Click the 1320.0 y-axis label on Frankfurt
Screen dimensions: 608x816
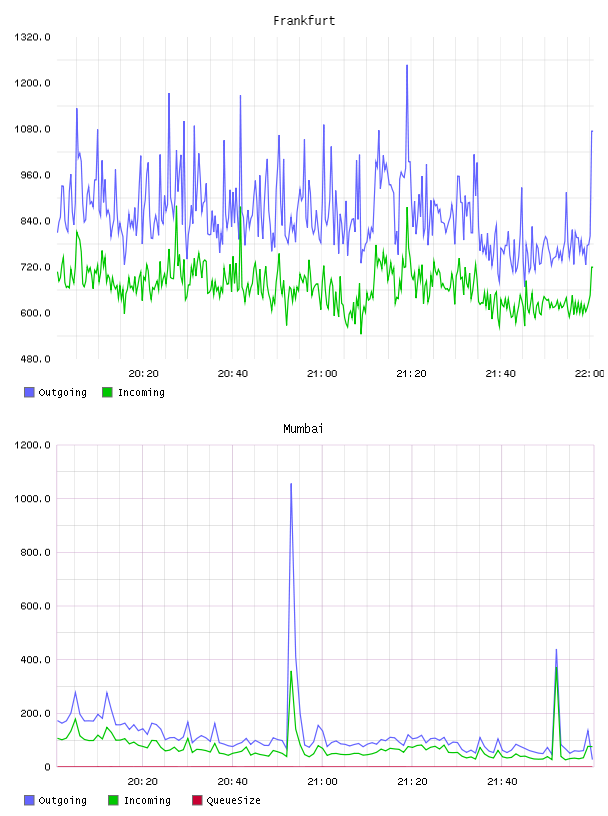pos(32,37)
